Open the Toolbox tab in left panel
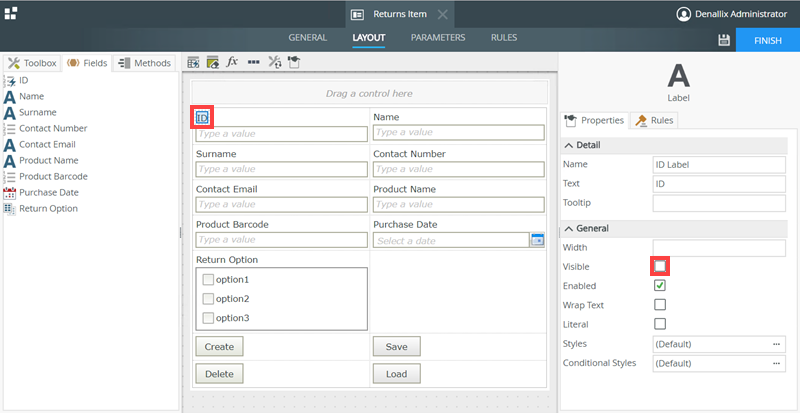This screenshot has width=800, height=413. pyautogui.click(x=32, y=63)
